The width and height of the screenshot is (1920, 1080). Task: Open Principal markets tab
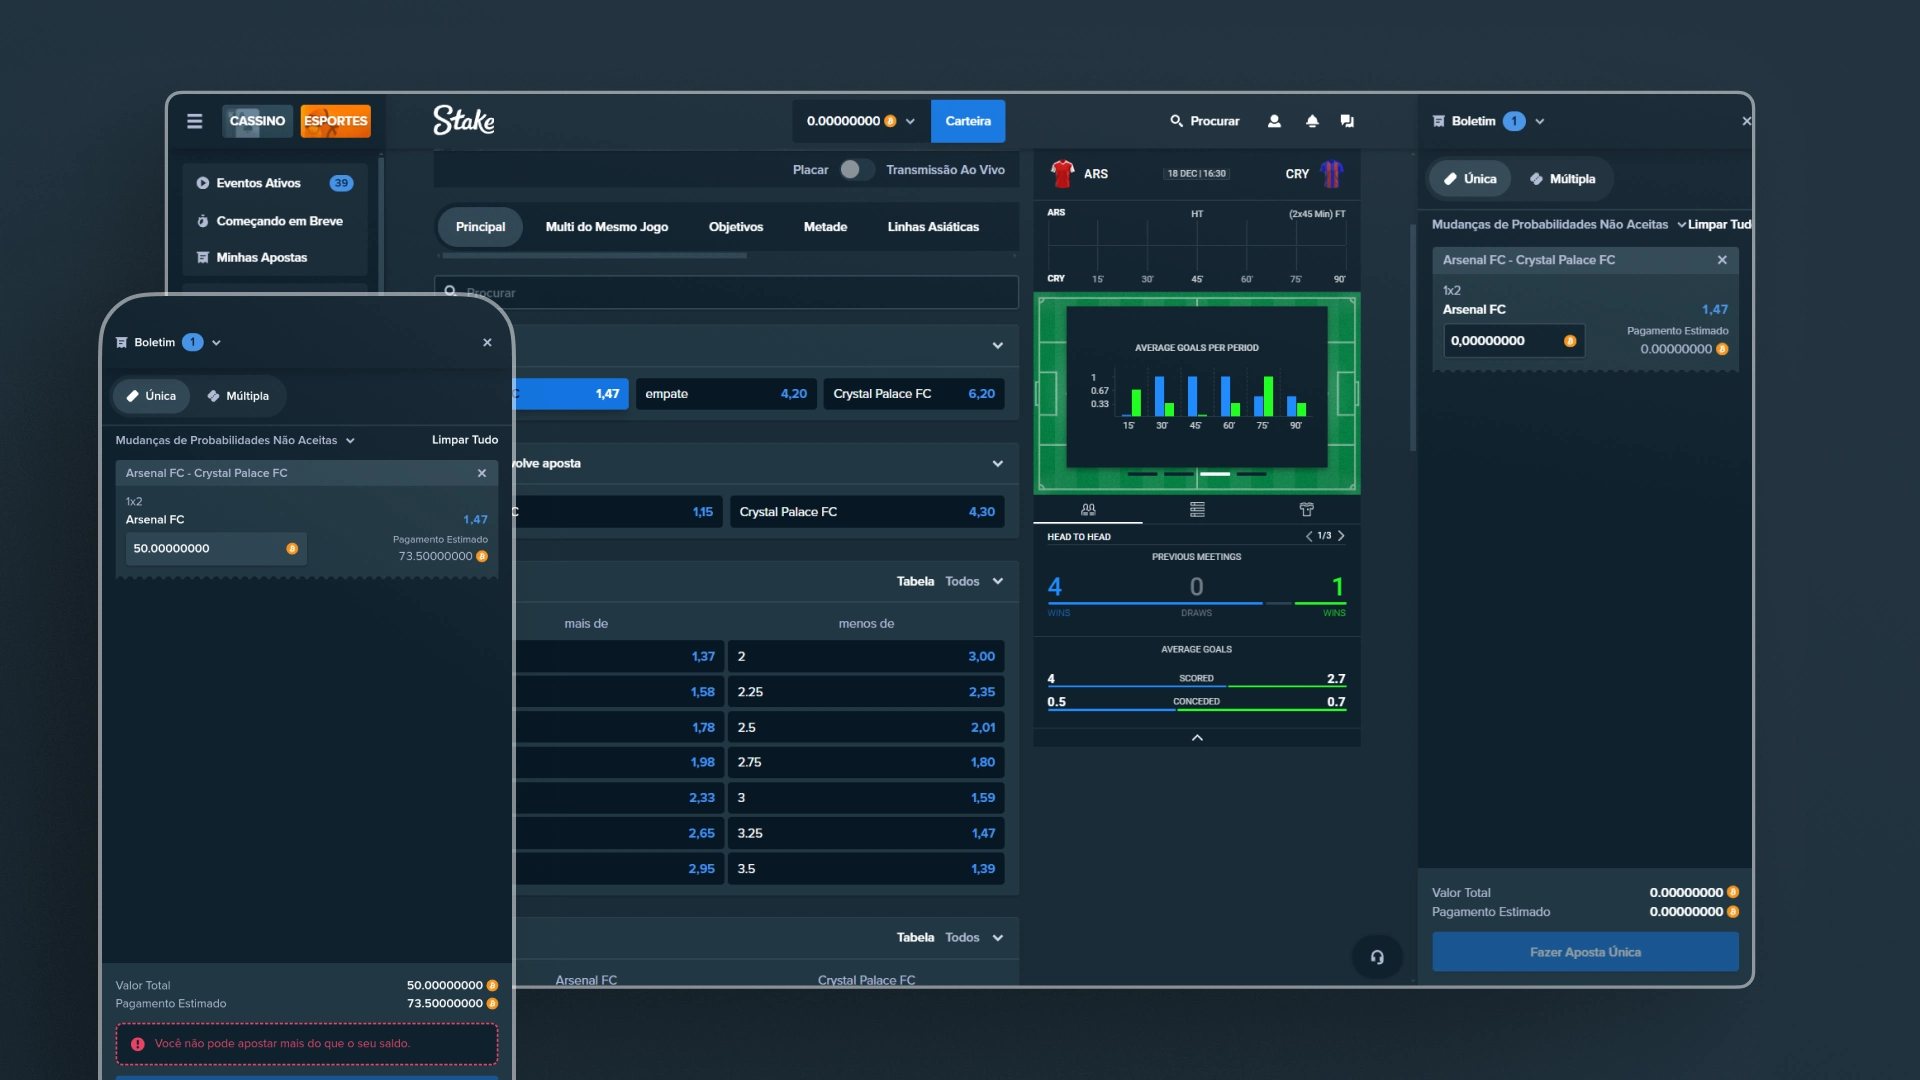point(480,227)
